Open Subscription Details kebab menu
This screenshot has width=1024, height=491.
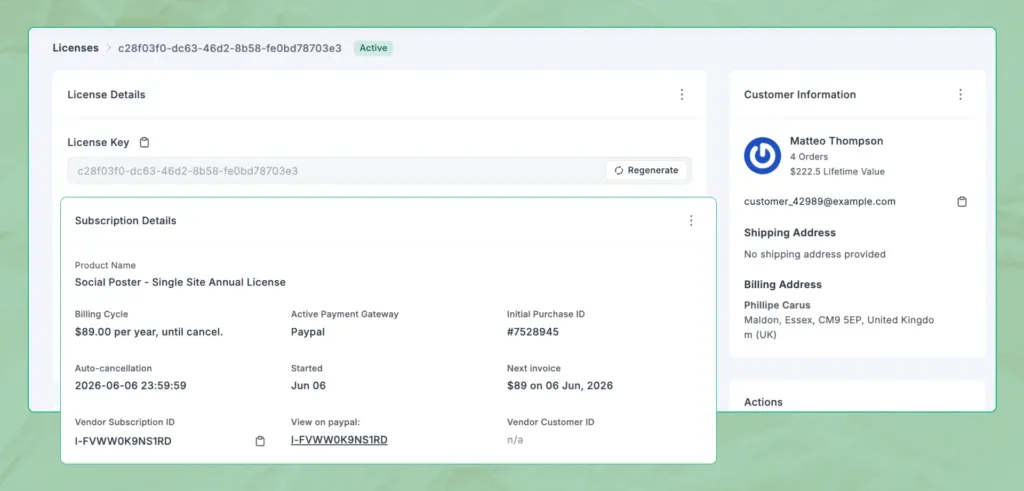690,221
